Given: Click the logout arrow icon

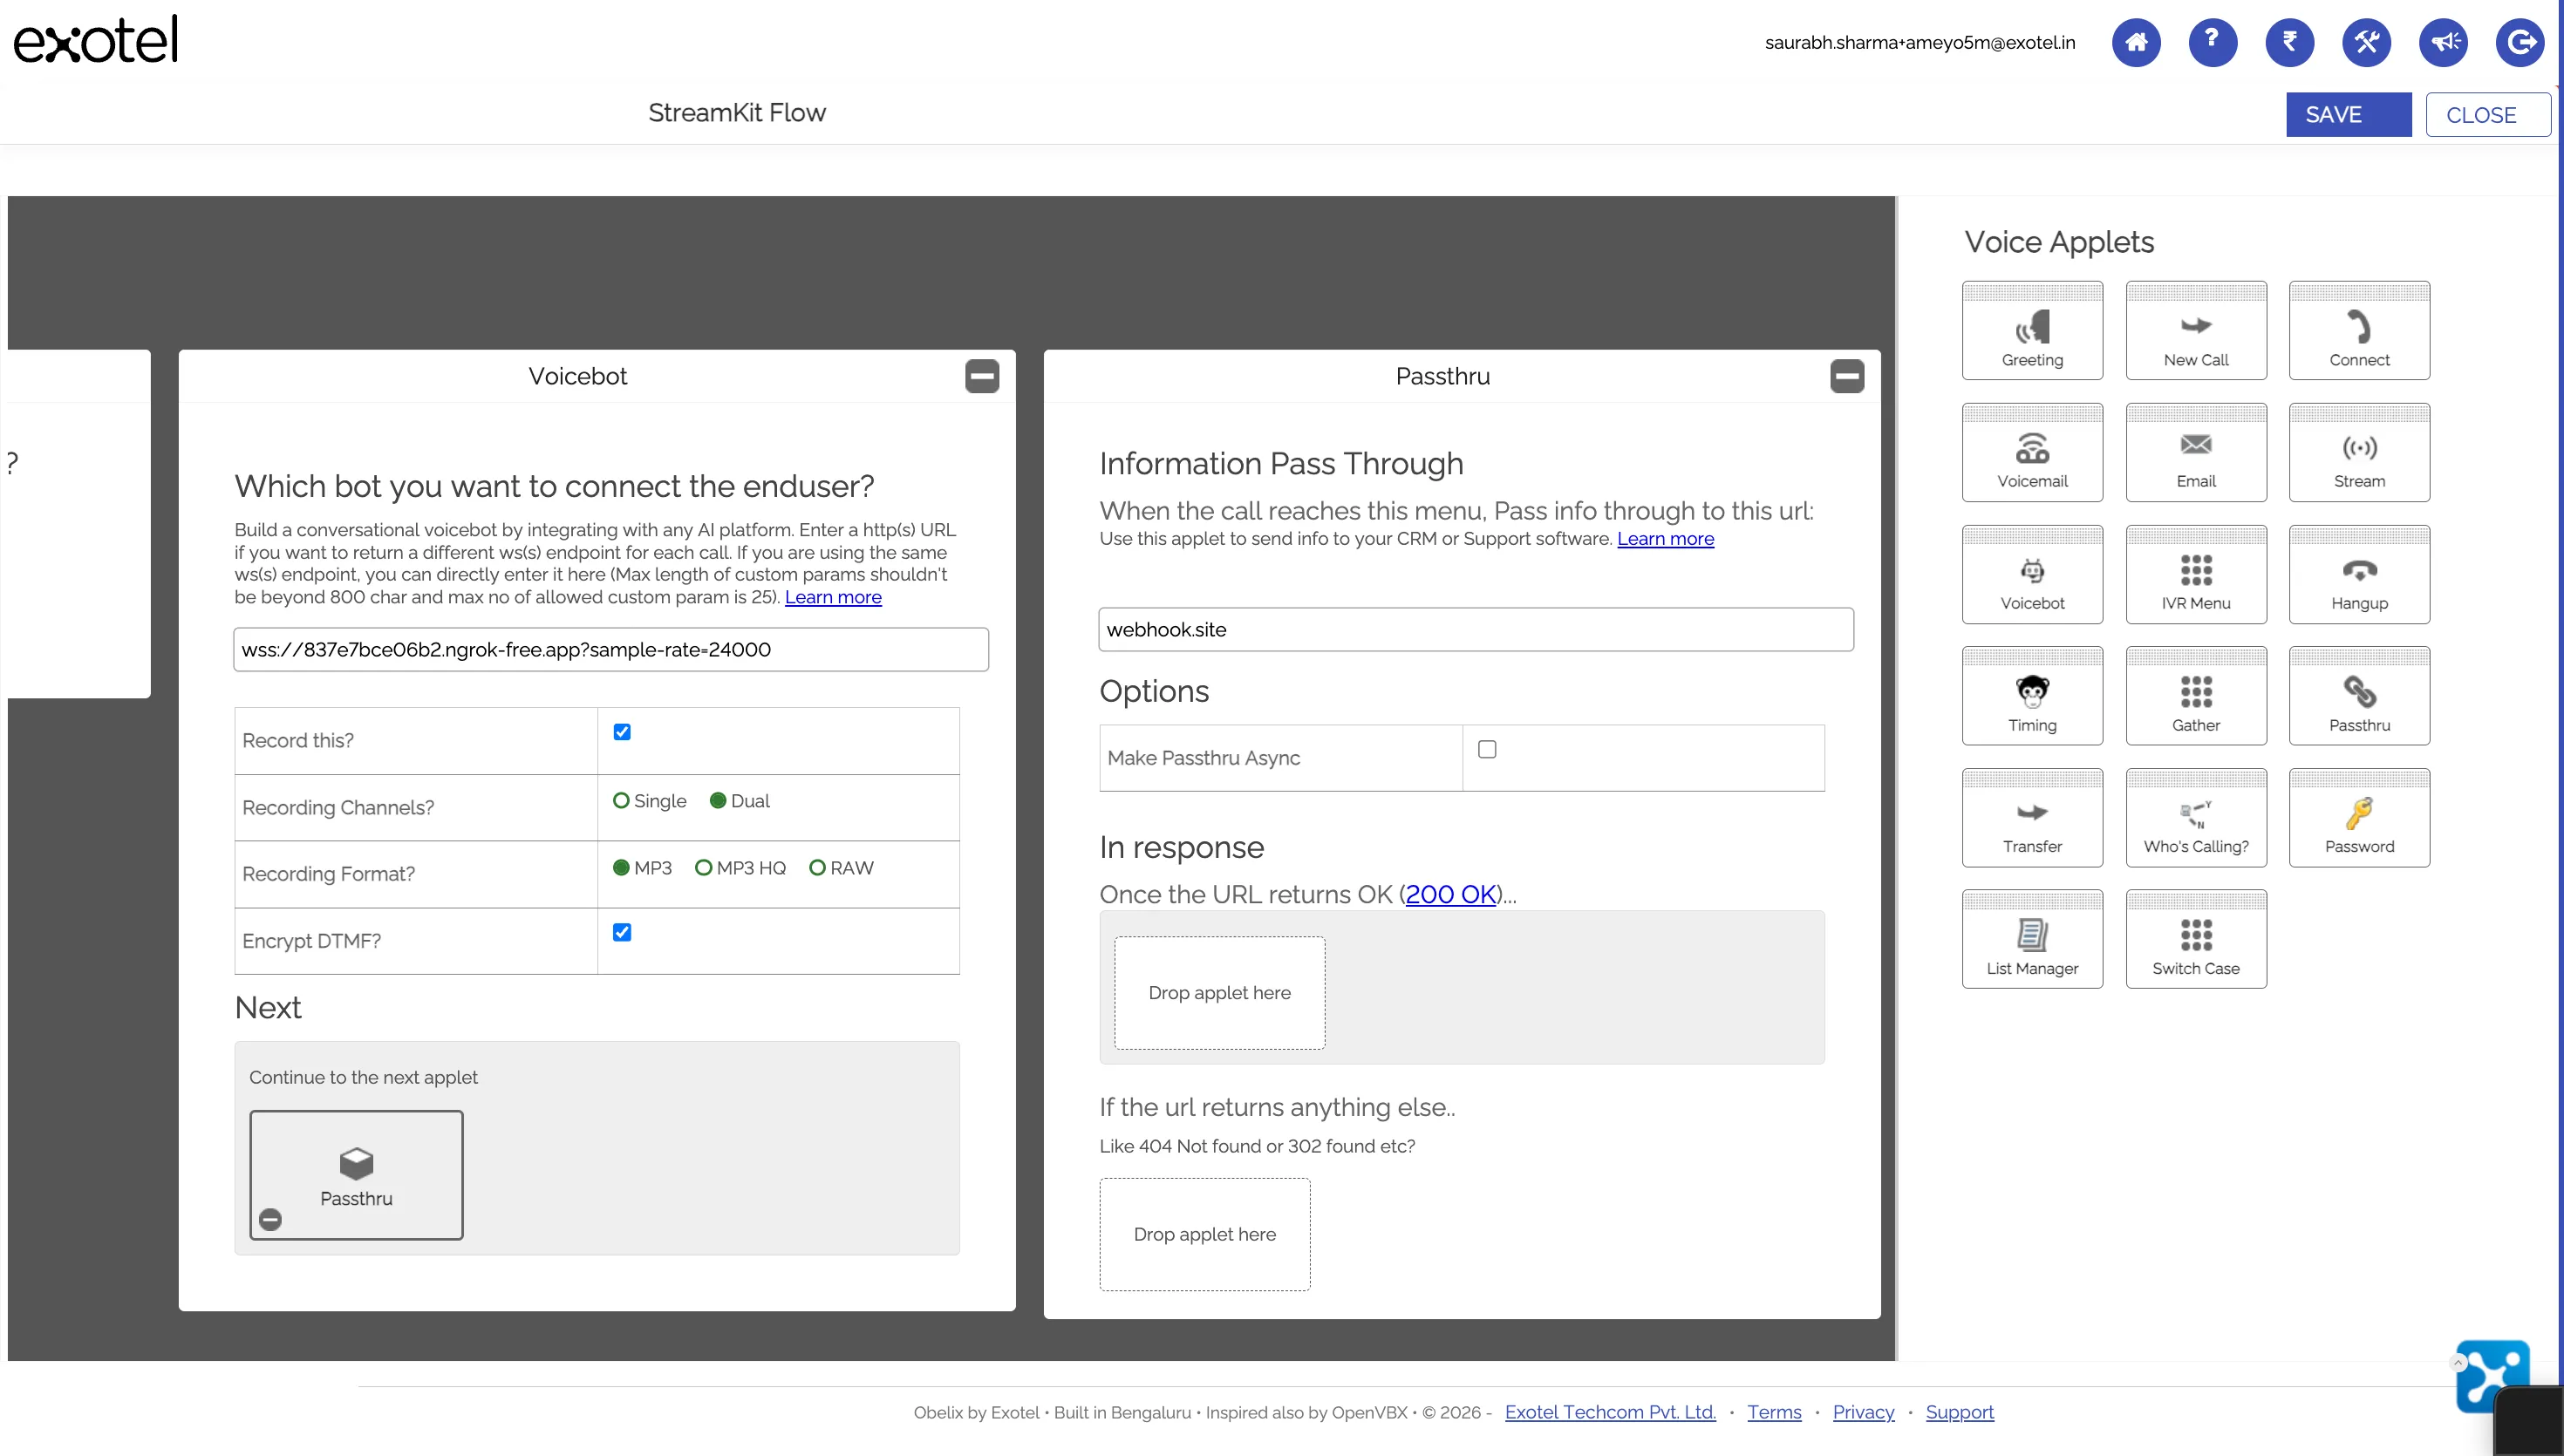Looking at the screenshot, I should [x=2520, y=42].
